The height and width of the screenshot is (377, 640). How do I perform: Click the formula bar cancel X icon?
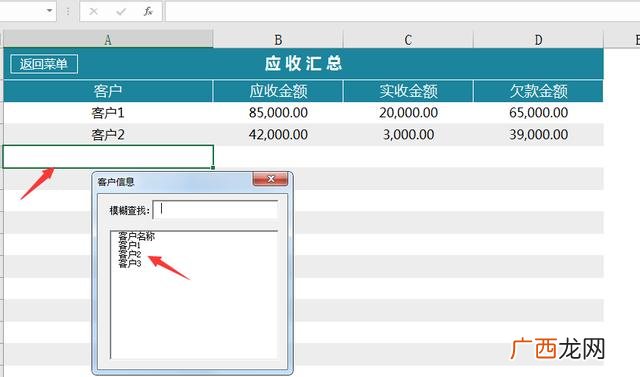(93, 11)
